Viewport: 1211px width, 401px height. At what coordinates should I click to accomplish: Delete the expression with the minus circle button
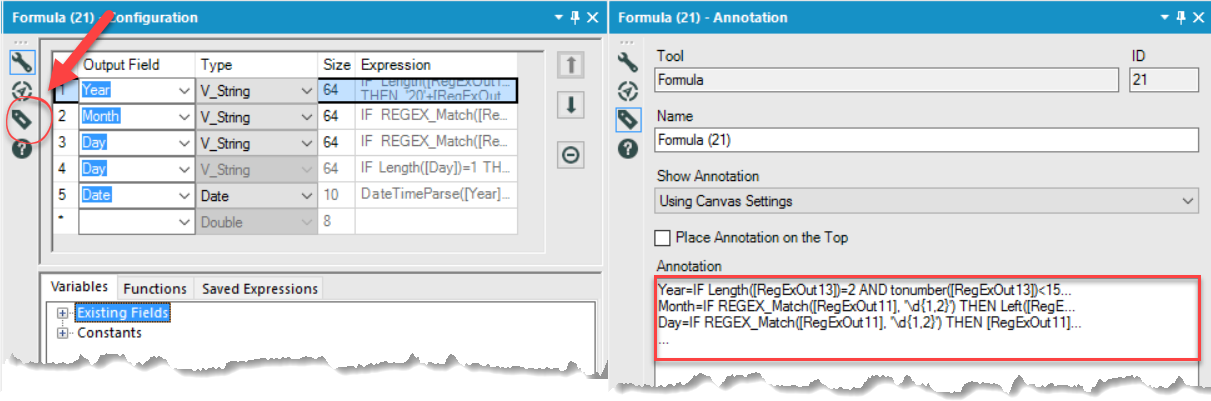pos(569,155)
